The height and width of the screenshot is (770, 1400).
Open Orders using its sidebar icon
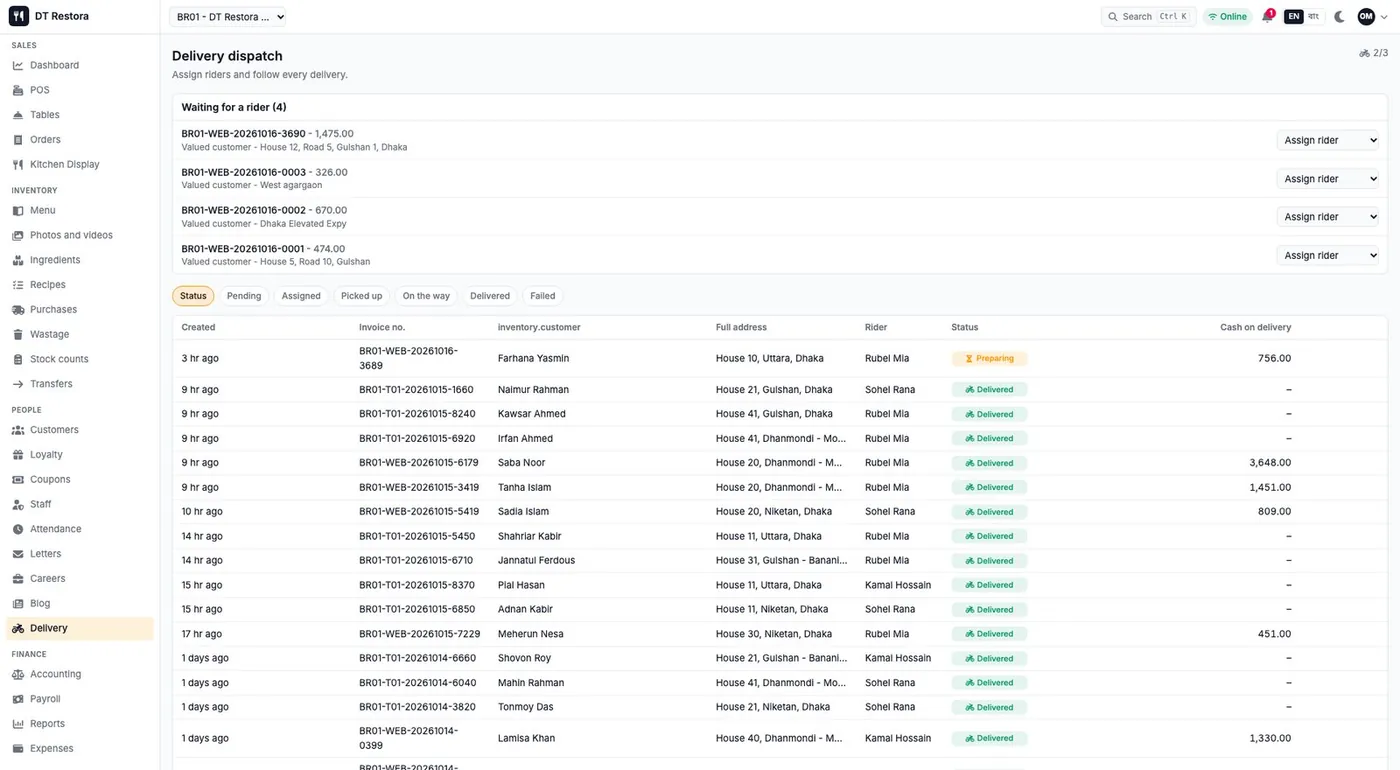click(x=18, y=140)
